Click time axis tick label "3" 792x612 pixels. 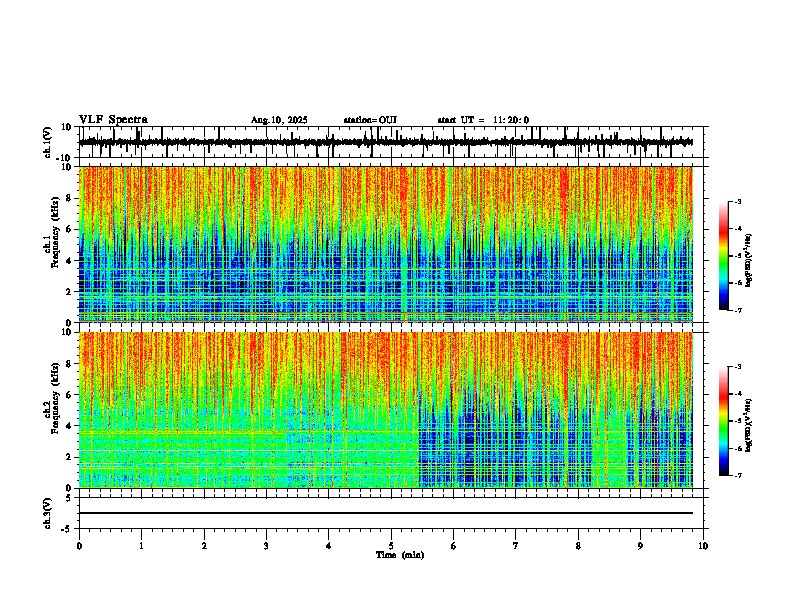[x=266, y=546]
